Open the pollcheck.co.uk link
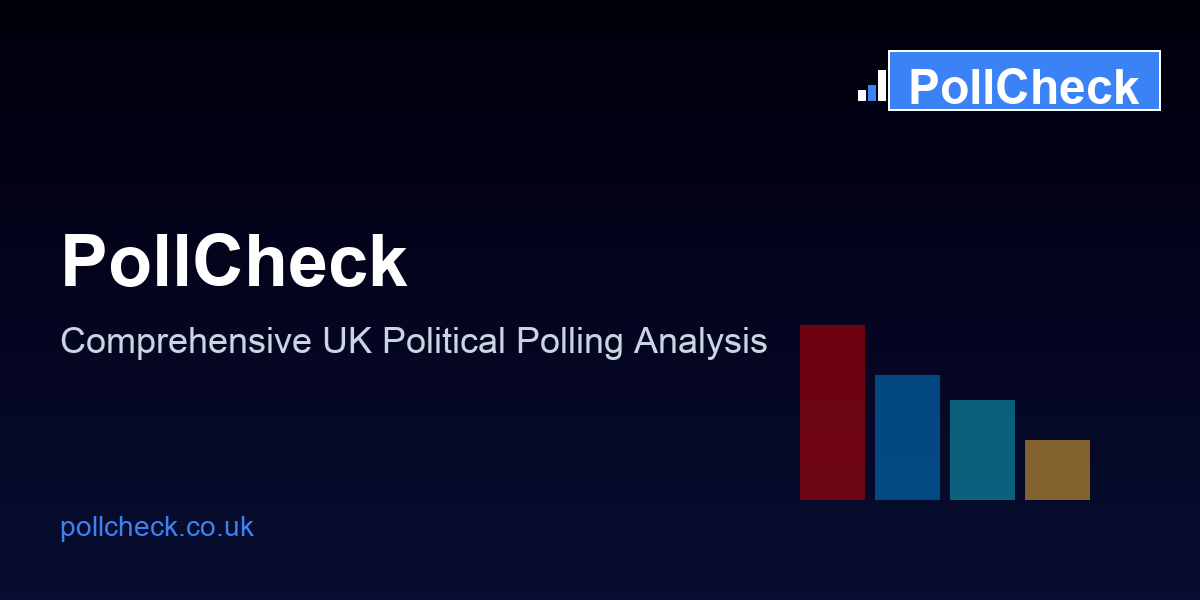 tap(157, 527)
